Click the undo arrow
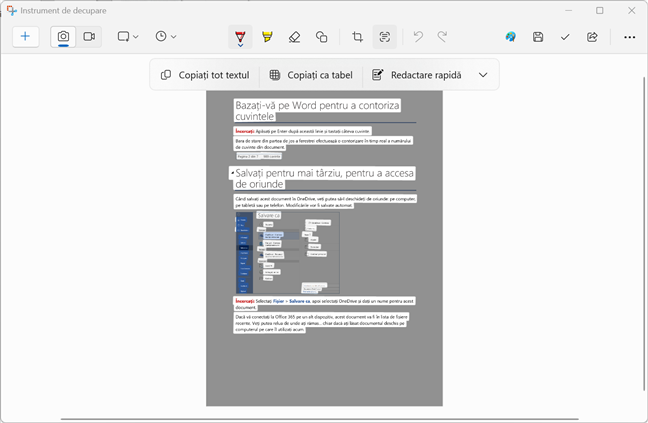648x423 pixels. [418, 37]
